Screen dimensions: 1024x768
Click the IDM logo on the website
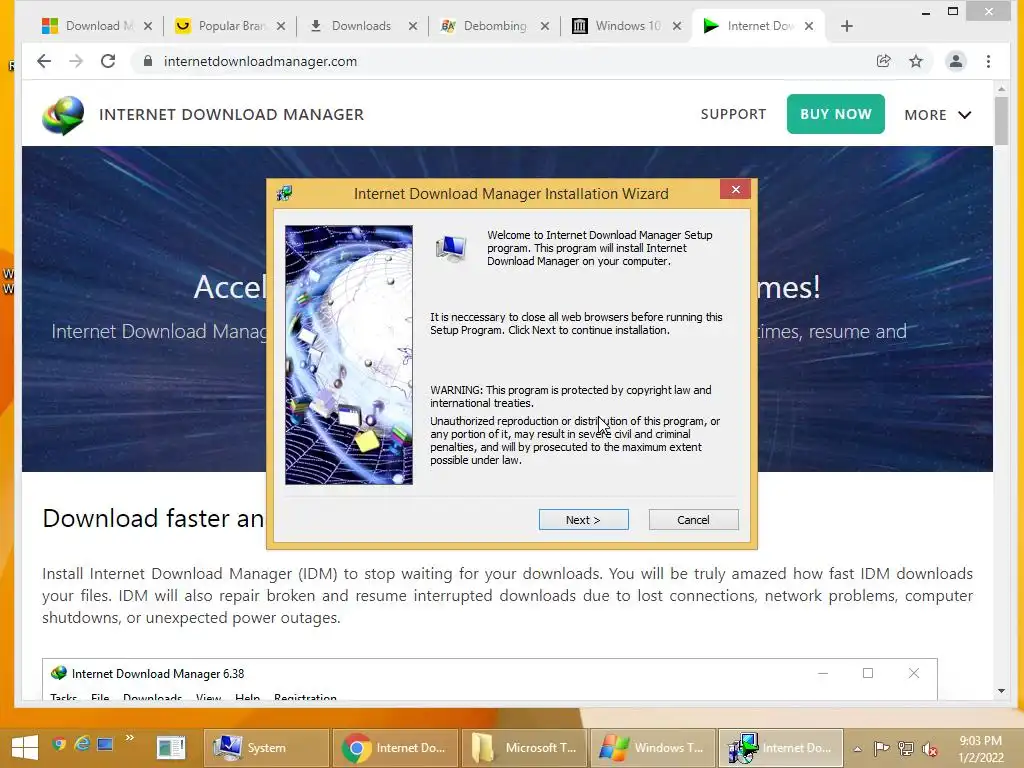click(x=63, y=115)
